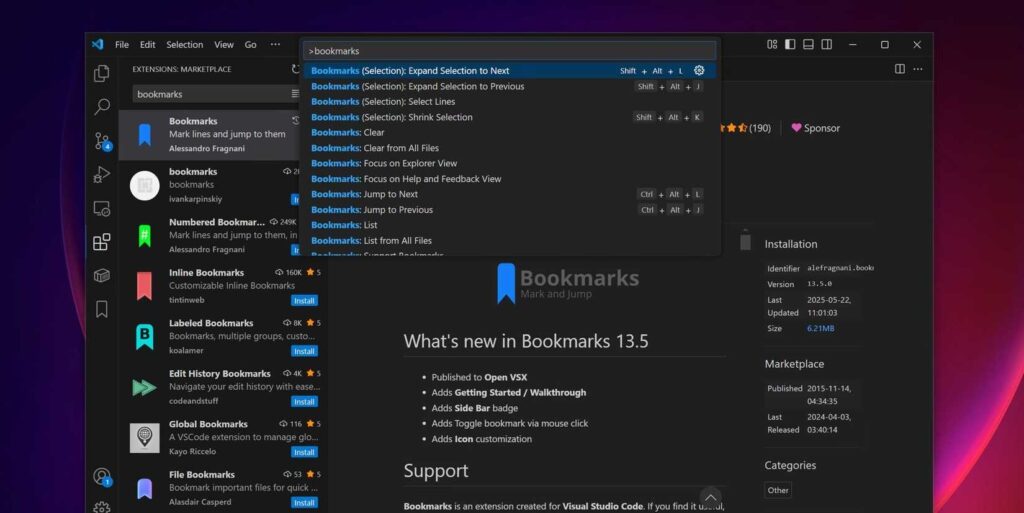The width and height of the screenshot is (1024, 513).
Task: Open the editor More Actions ellipsis
Action: click(918, 69)
